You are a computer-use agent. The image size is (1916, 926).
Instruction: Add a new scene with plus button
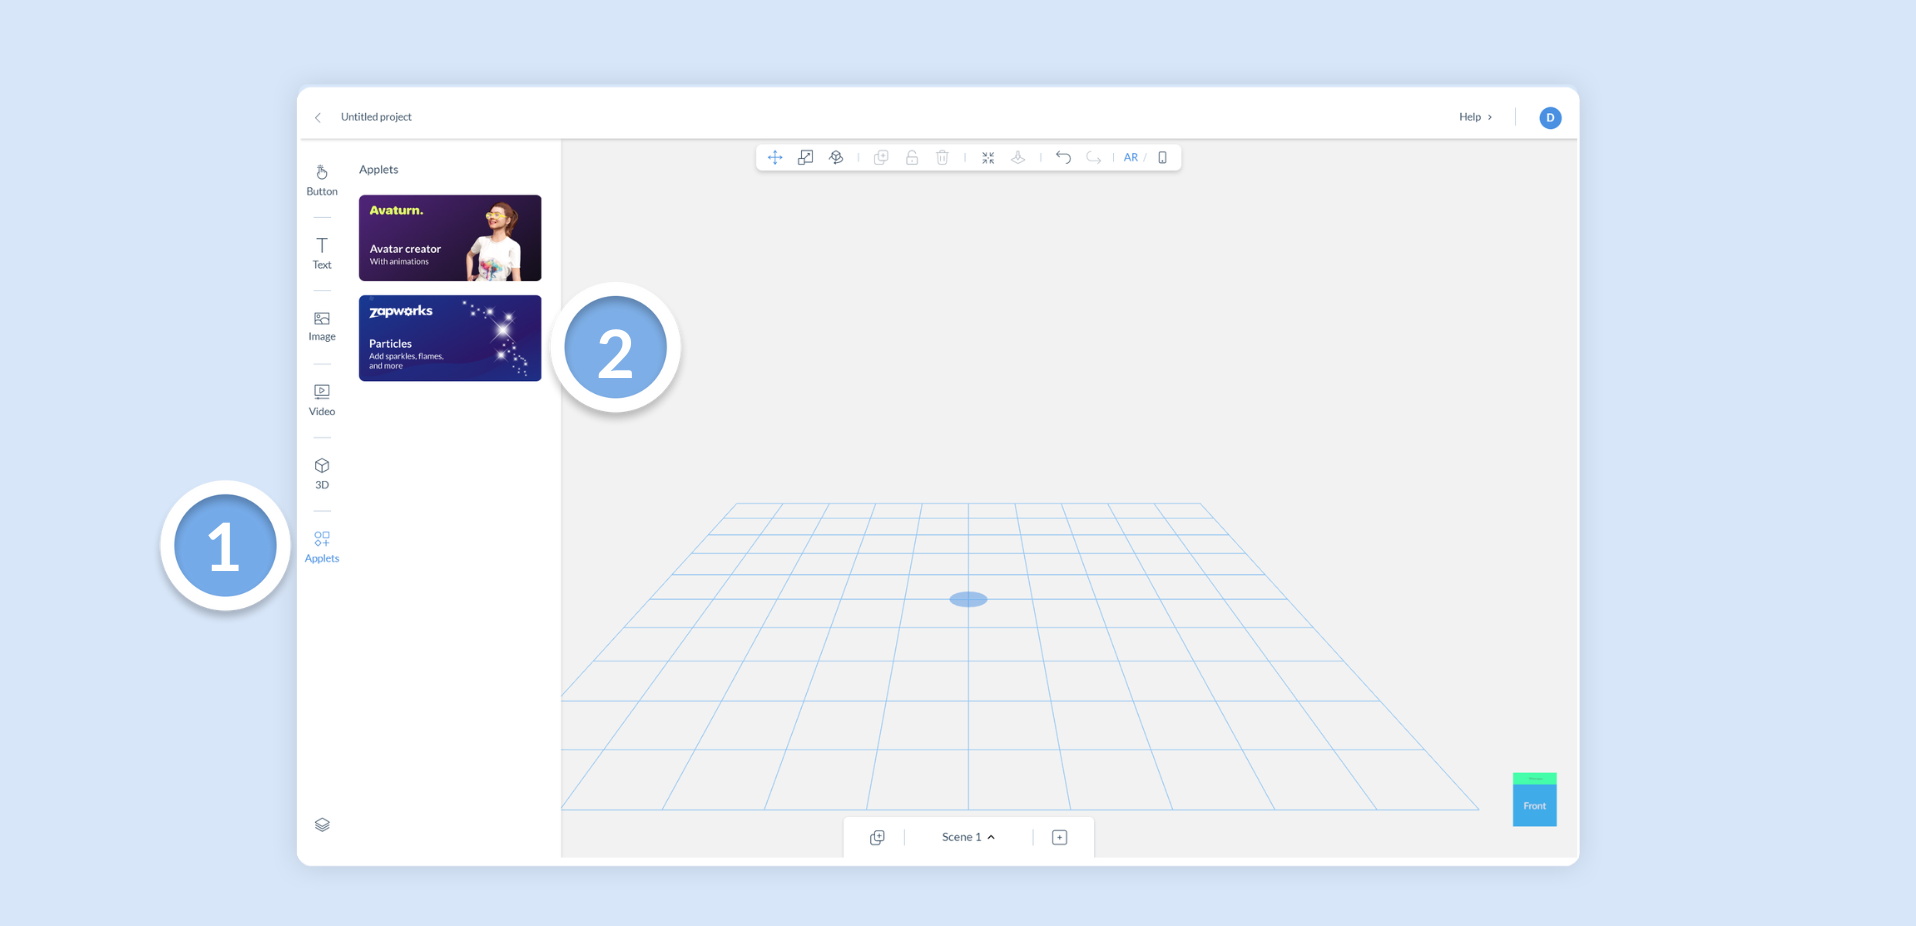click(1060, 837)
